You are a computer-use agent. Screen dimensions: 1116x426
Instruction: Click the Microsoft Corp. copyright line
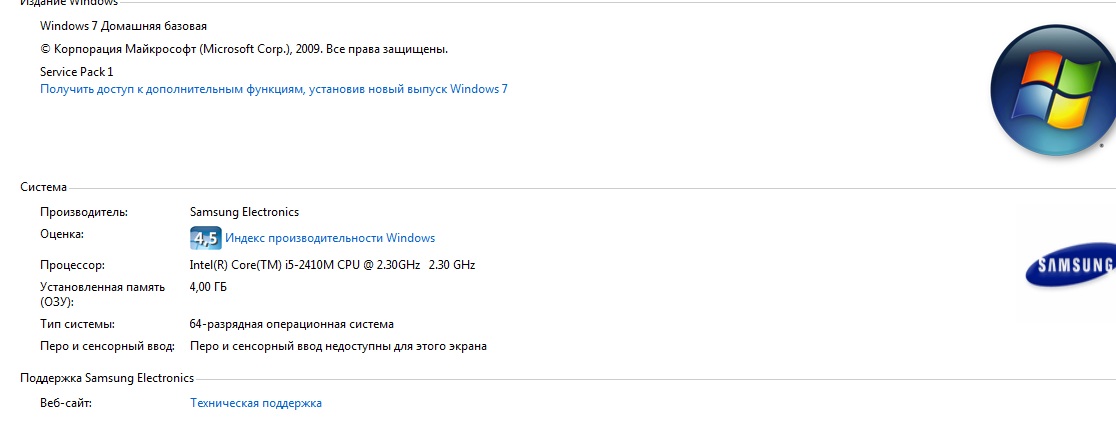pyautogui.click(x=244, y=50)
